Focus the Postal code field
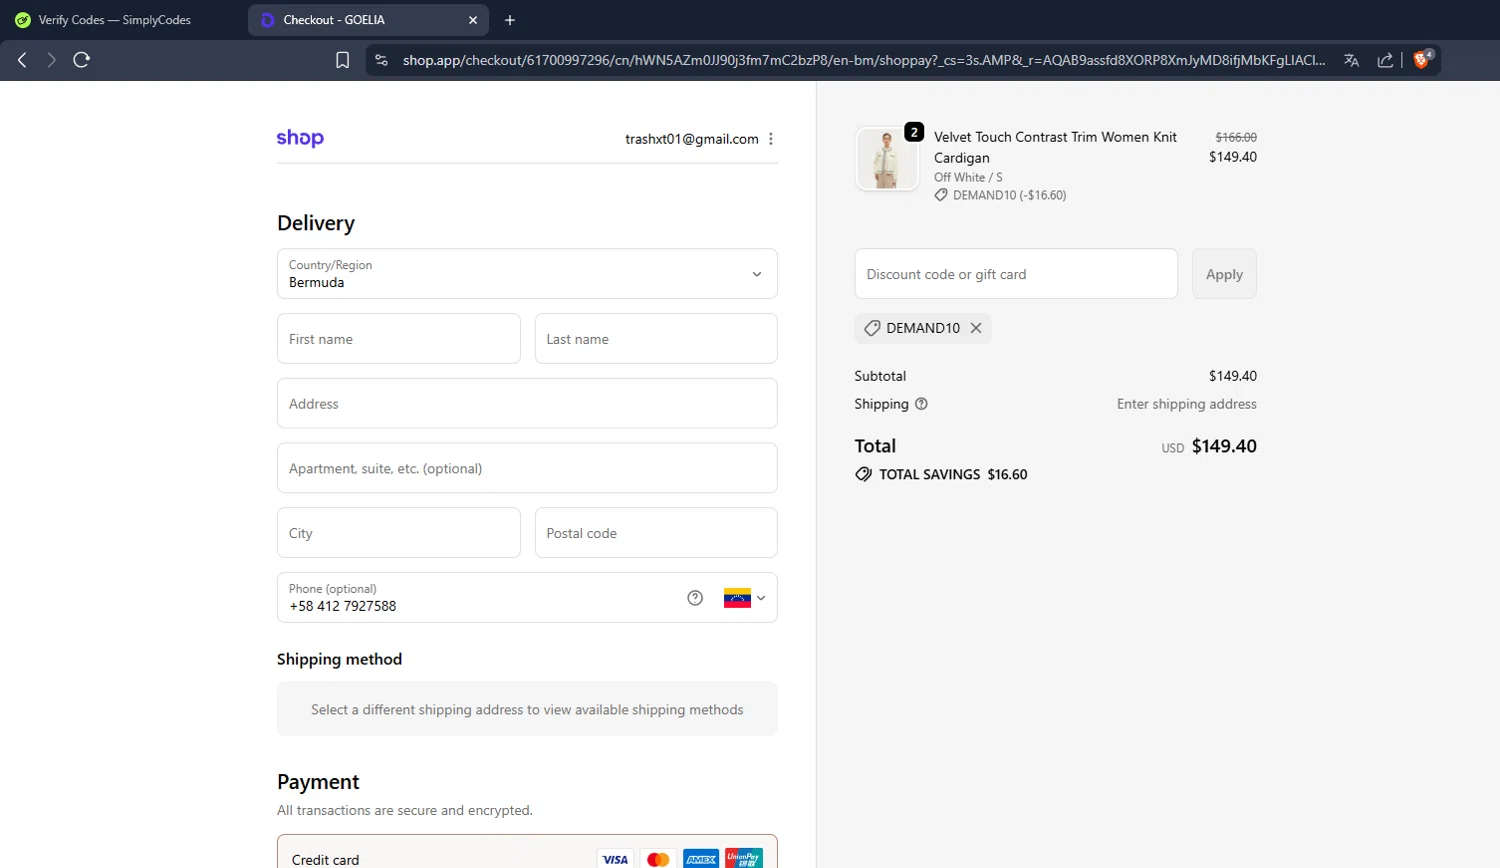Viewport: 1500px width, 868px height. click(656, 533)
